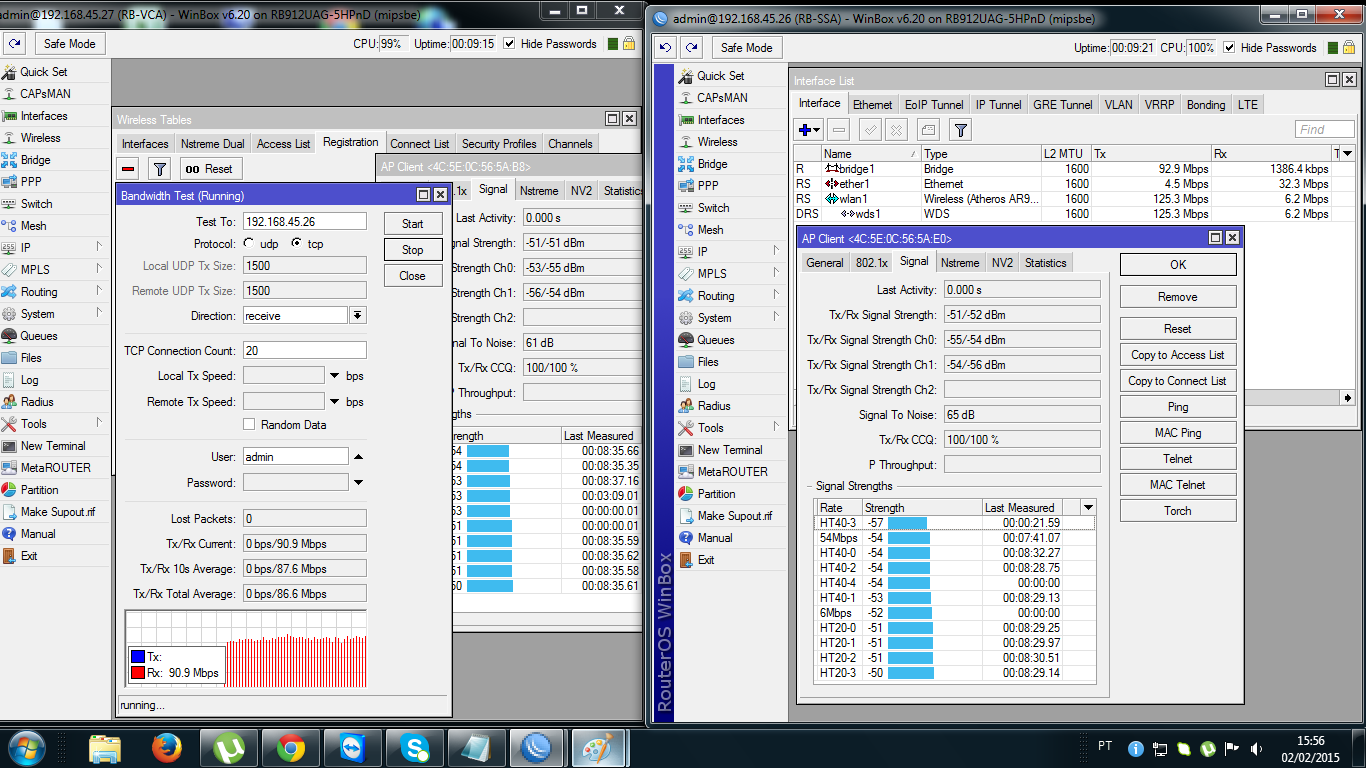Click the blue Tx color swatch in graph legend
The height and width of the screenshot is (768, 1366).
click(x=138, y=657)
